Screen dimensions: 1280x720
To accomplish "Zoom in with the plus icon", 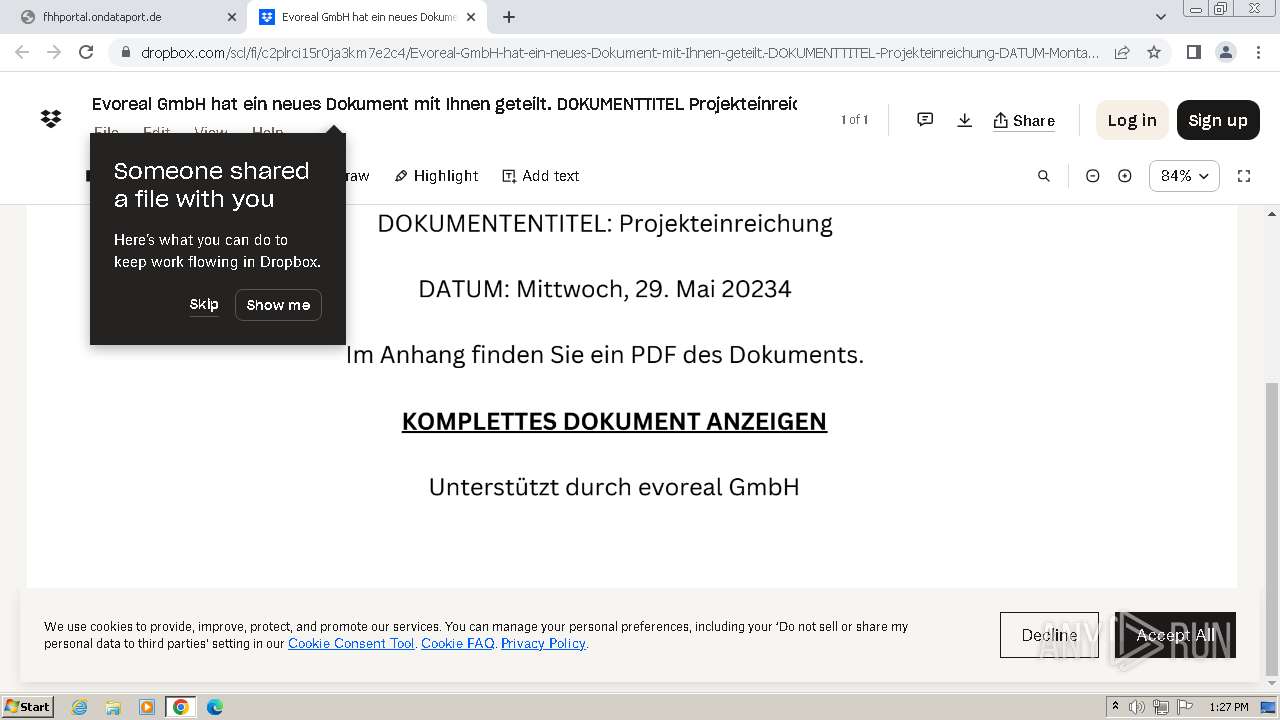I will pyautogui.click(x=1125, y=176).
